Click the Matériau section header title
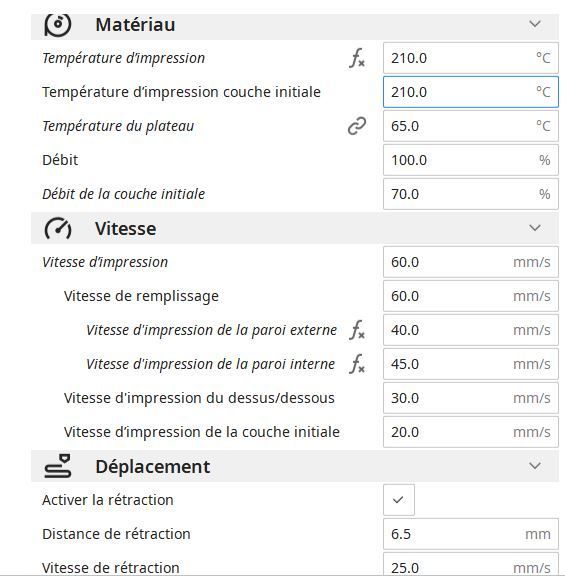The width and height of the screenshot is (565, 579). click(x=135, y=25)
